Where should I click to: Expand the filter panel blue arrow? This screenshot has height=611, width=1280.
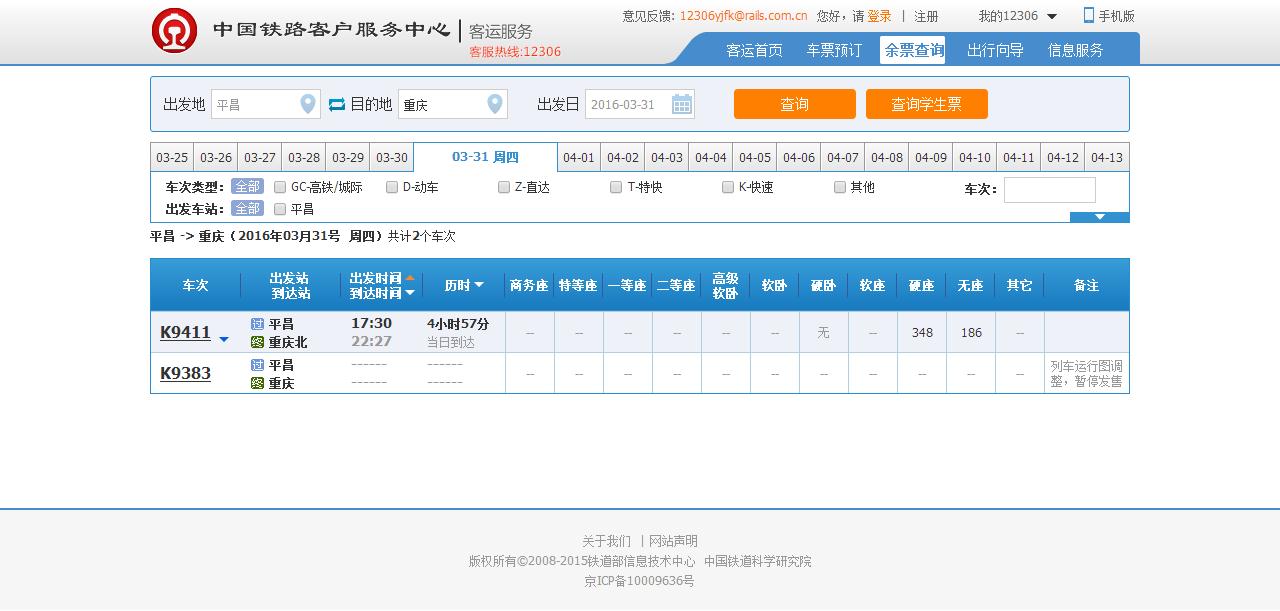pyautogui.click(x=1099, y=217)
